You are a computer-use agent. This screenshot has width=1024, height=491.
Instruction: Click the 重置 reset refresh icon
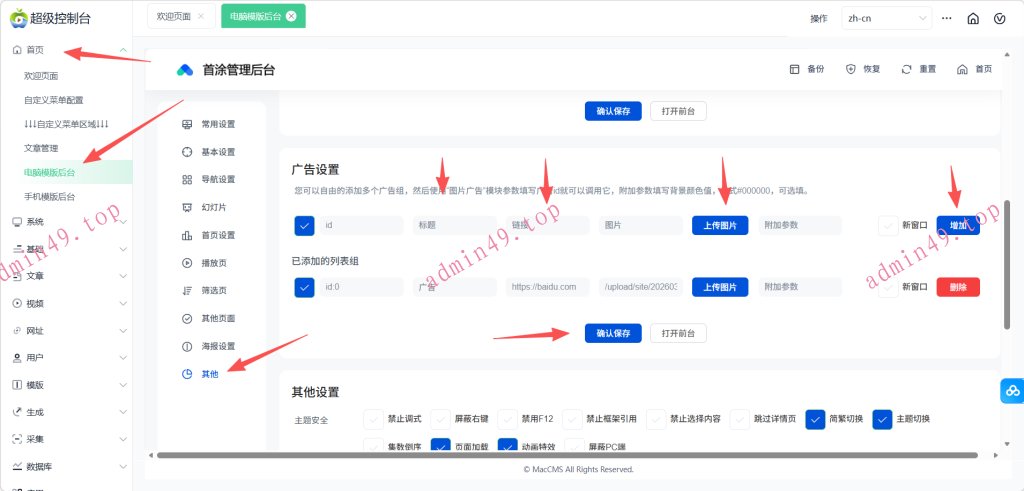(906, 69)
